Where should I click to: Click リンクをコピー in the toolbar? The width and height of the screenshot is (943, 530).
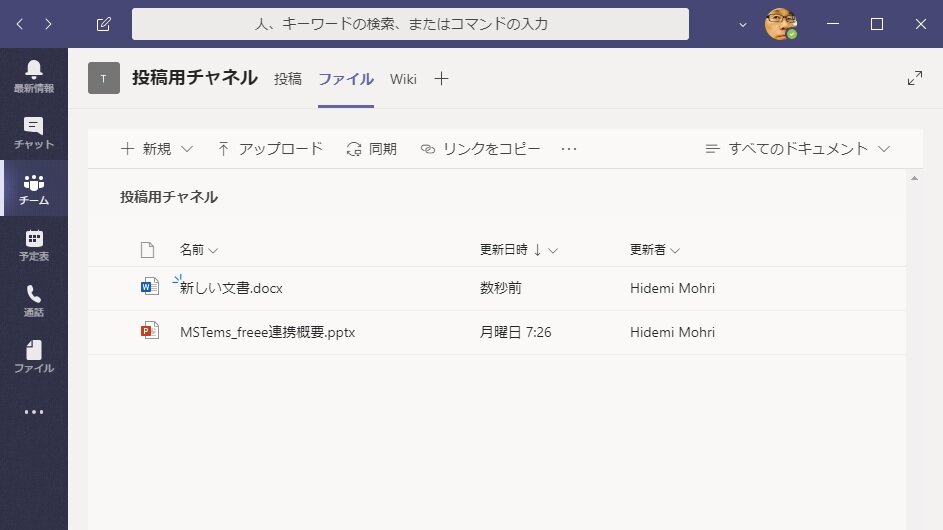pos(480,149)
